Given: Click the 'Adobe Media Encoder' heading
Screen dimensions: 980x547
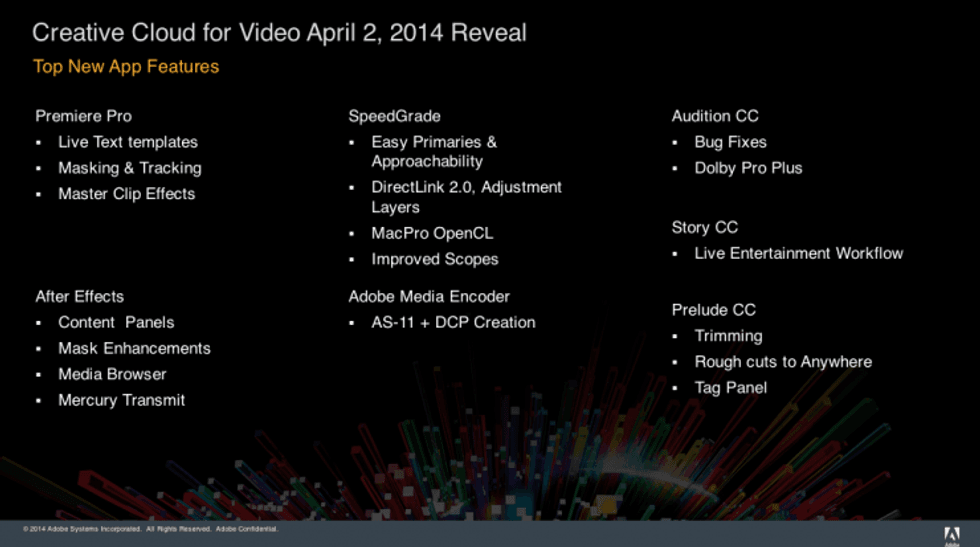Looking at the screenshot, I should pos(429,296).
